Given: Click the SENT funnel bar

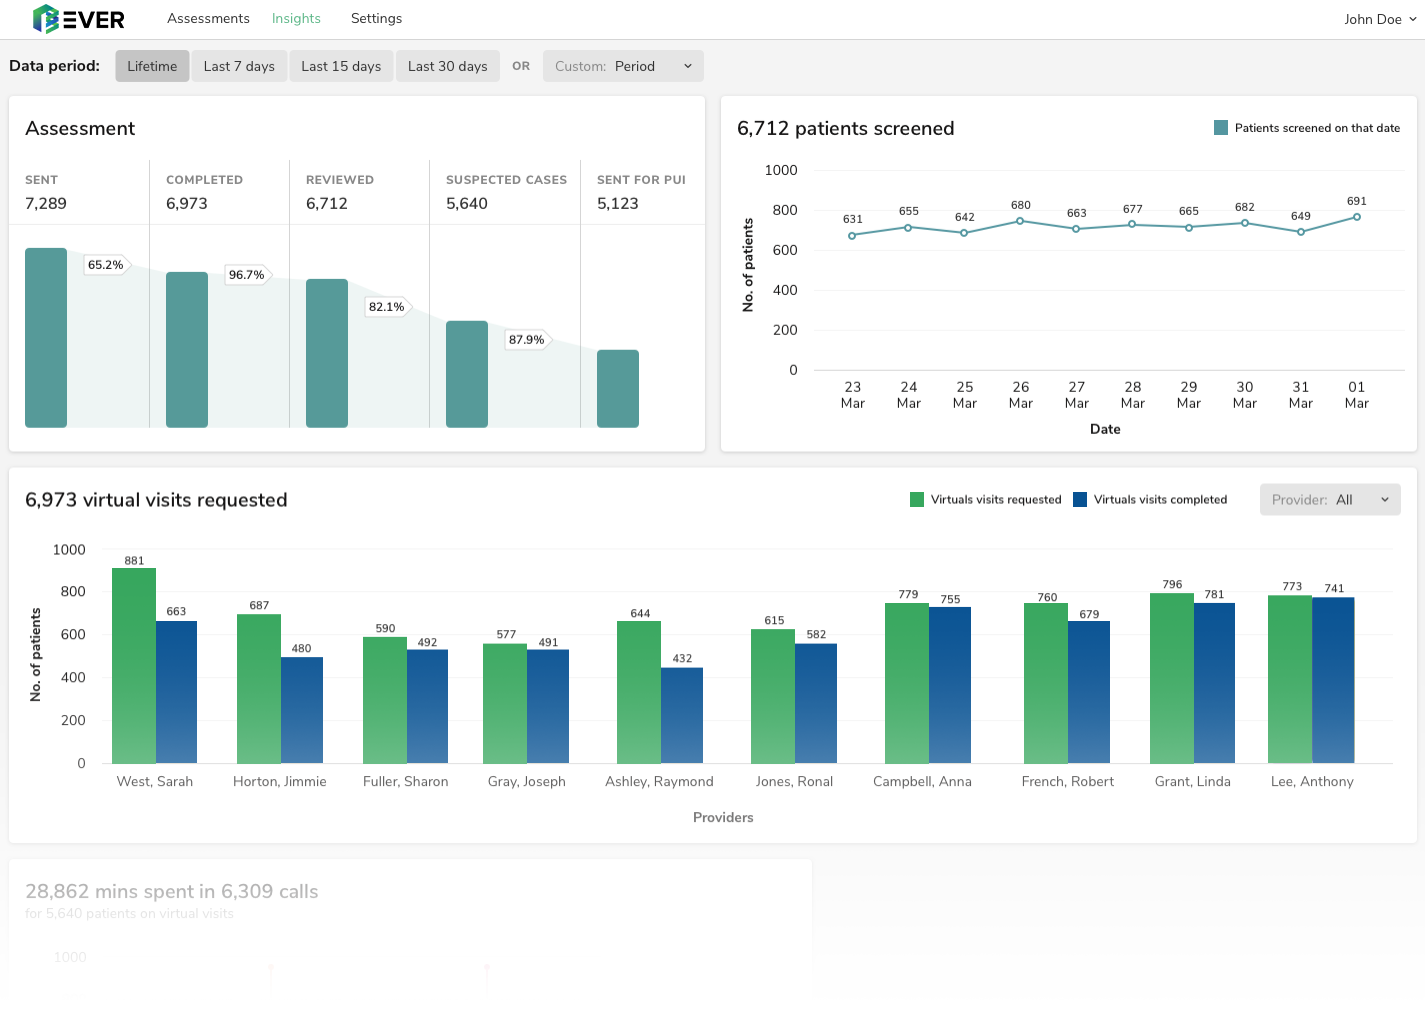Looking at the screenshot, I should click(x=46, y=338).
